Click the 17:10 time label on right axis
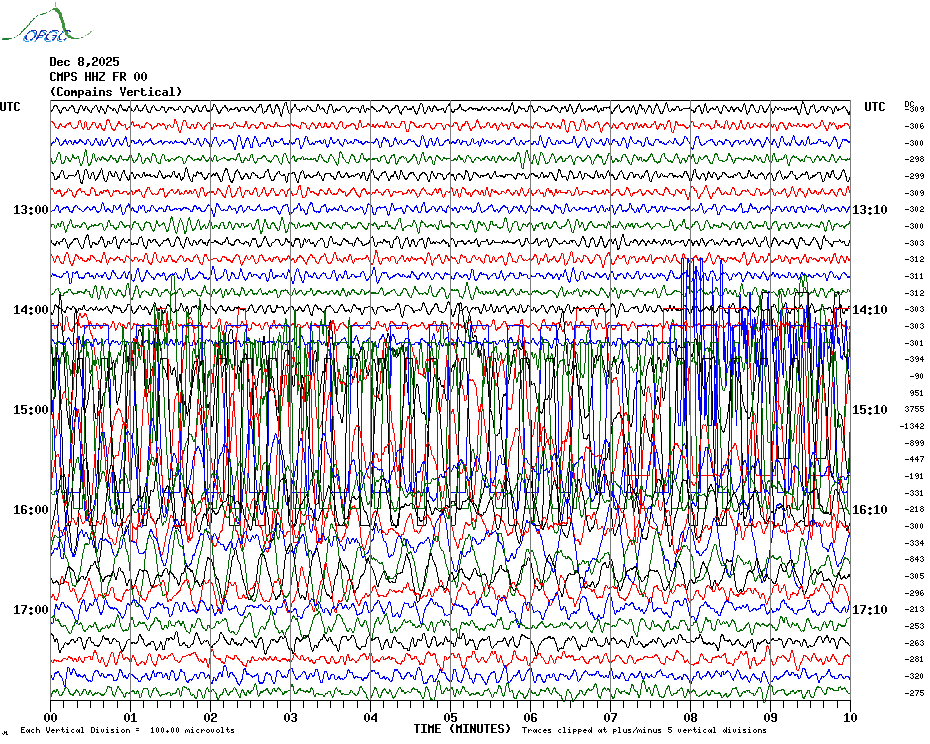Screen dimensions: 930x744 click(x=868, y=610)
